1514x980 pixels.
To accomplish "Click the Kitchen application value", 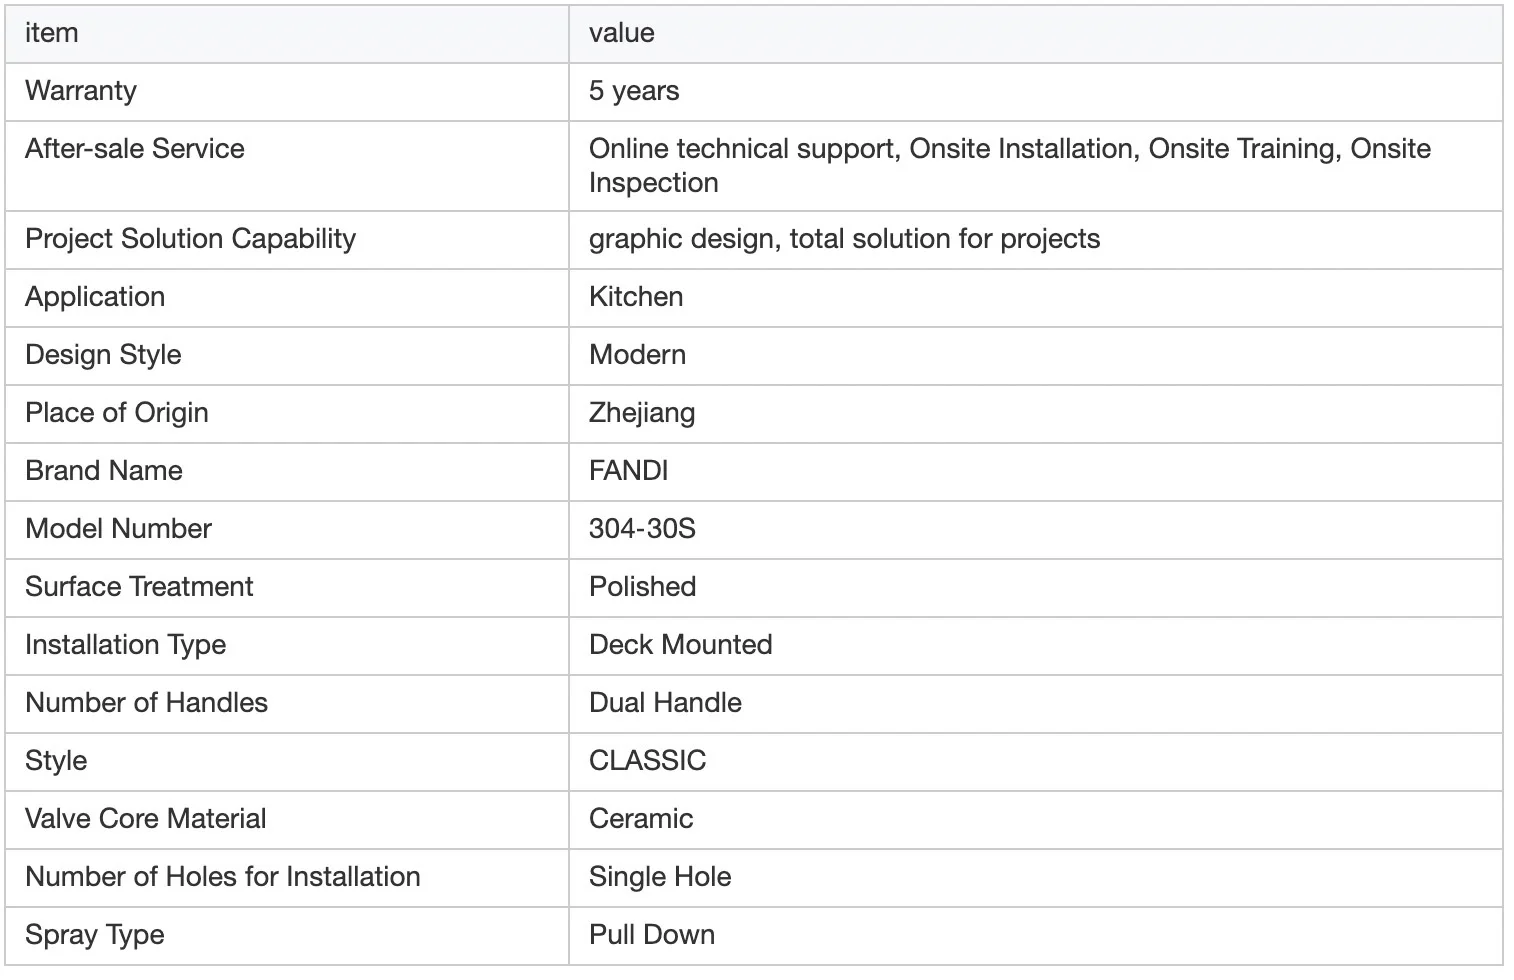I will pyautogui.click(x=636, y=297).
